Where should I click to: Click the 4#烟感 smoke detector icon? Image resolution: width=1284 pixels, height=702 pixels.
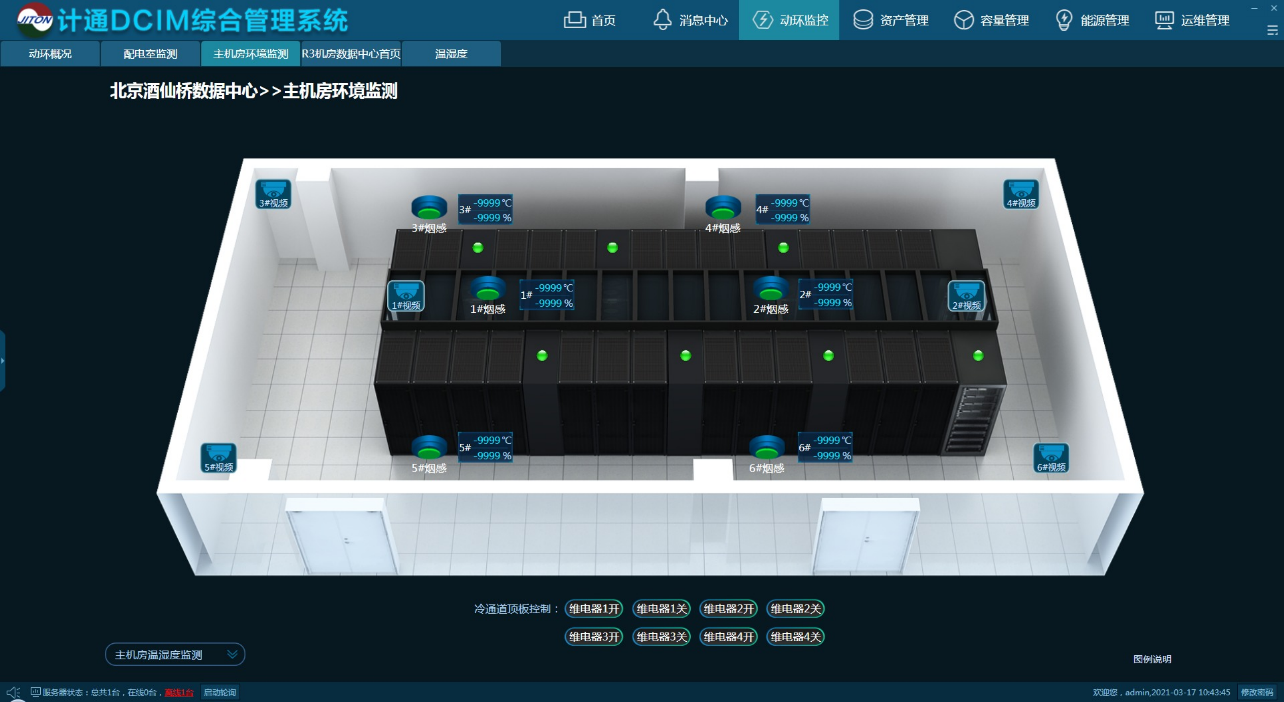723,208
